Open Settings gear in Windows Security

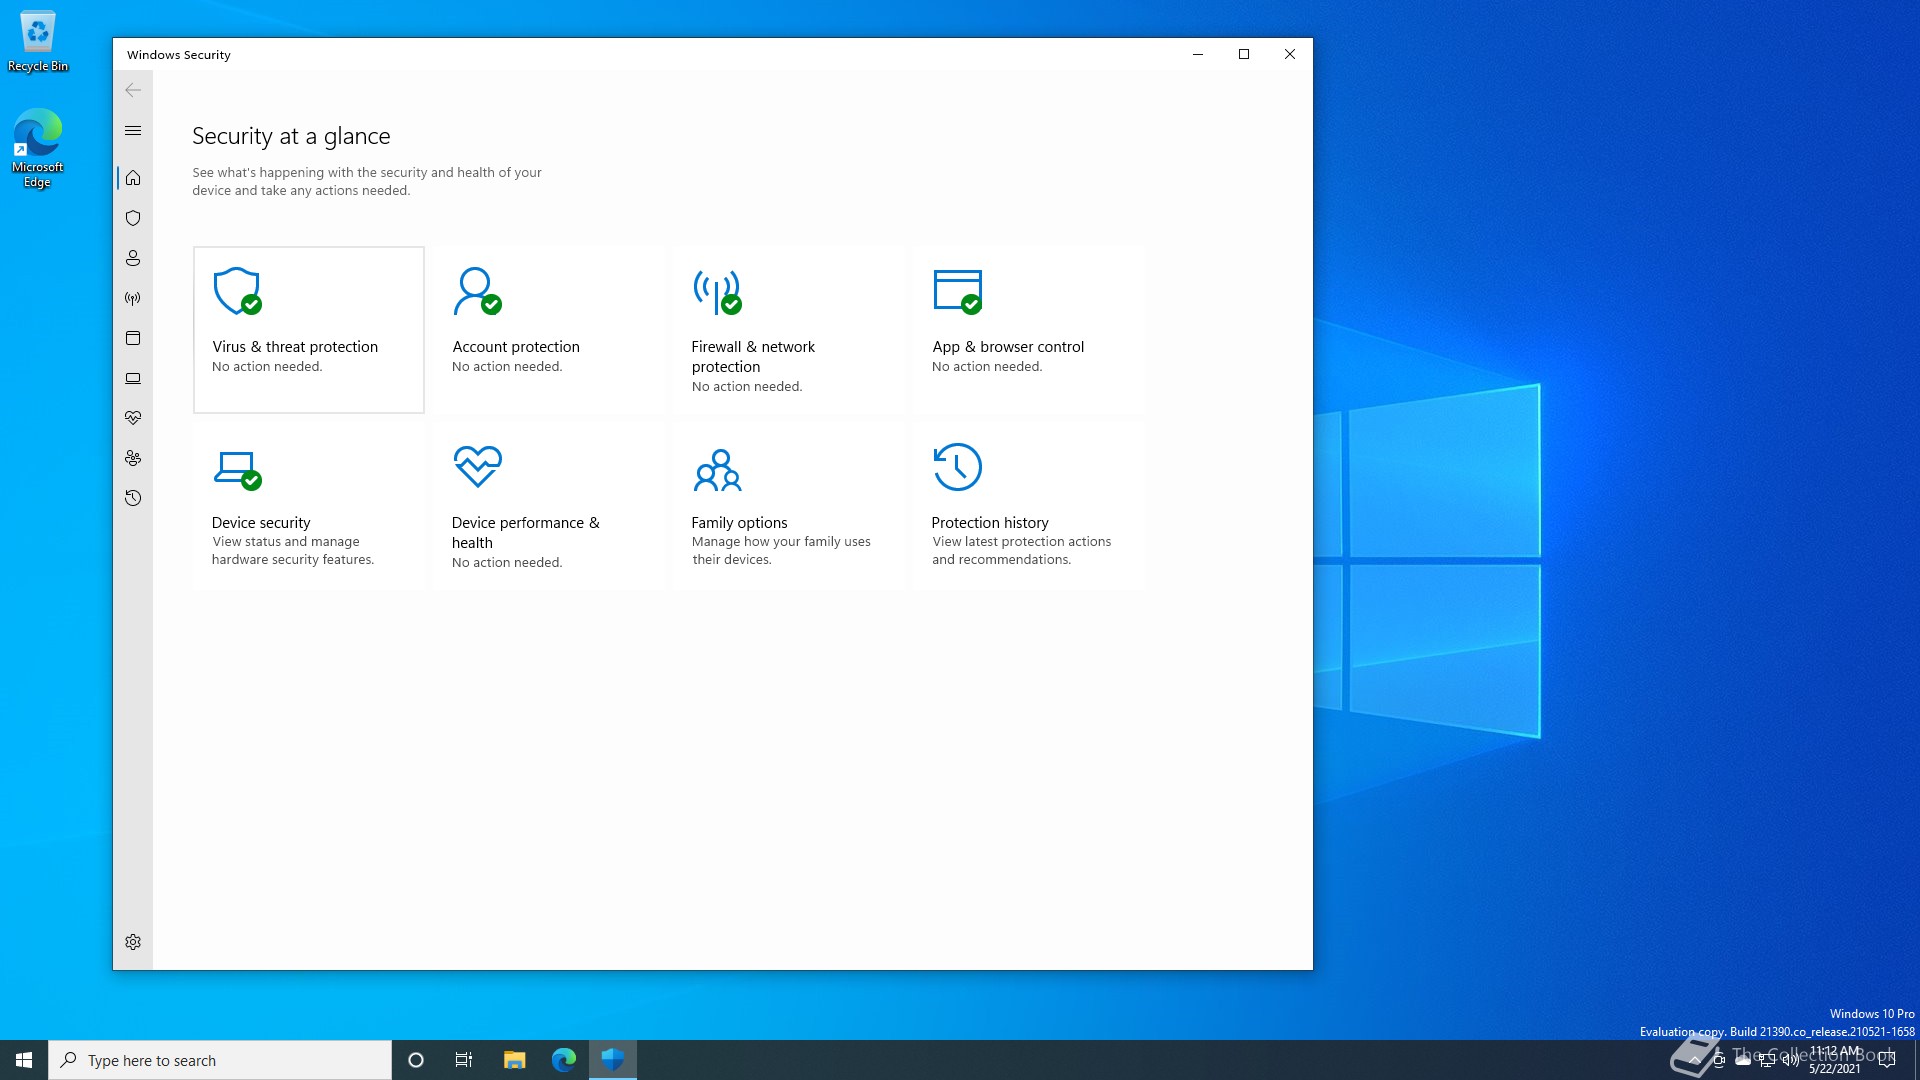pyautogui.click(x=133, y=942)
